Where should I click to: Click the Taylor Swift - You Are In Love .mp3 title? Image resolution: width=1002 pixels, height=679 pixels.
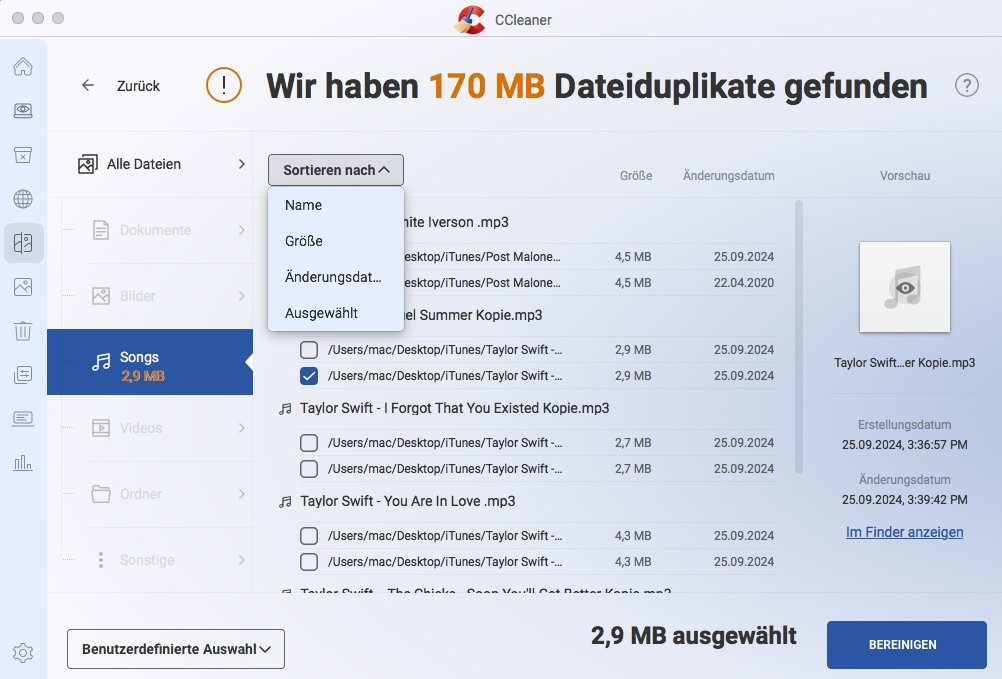(408, 501)
